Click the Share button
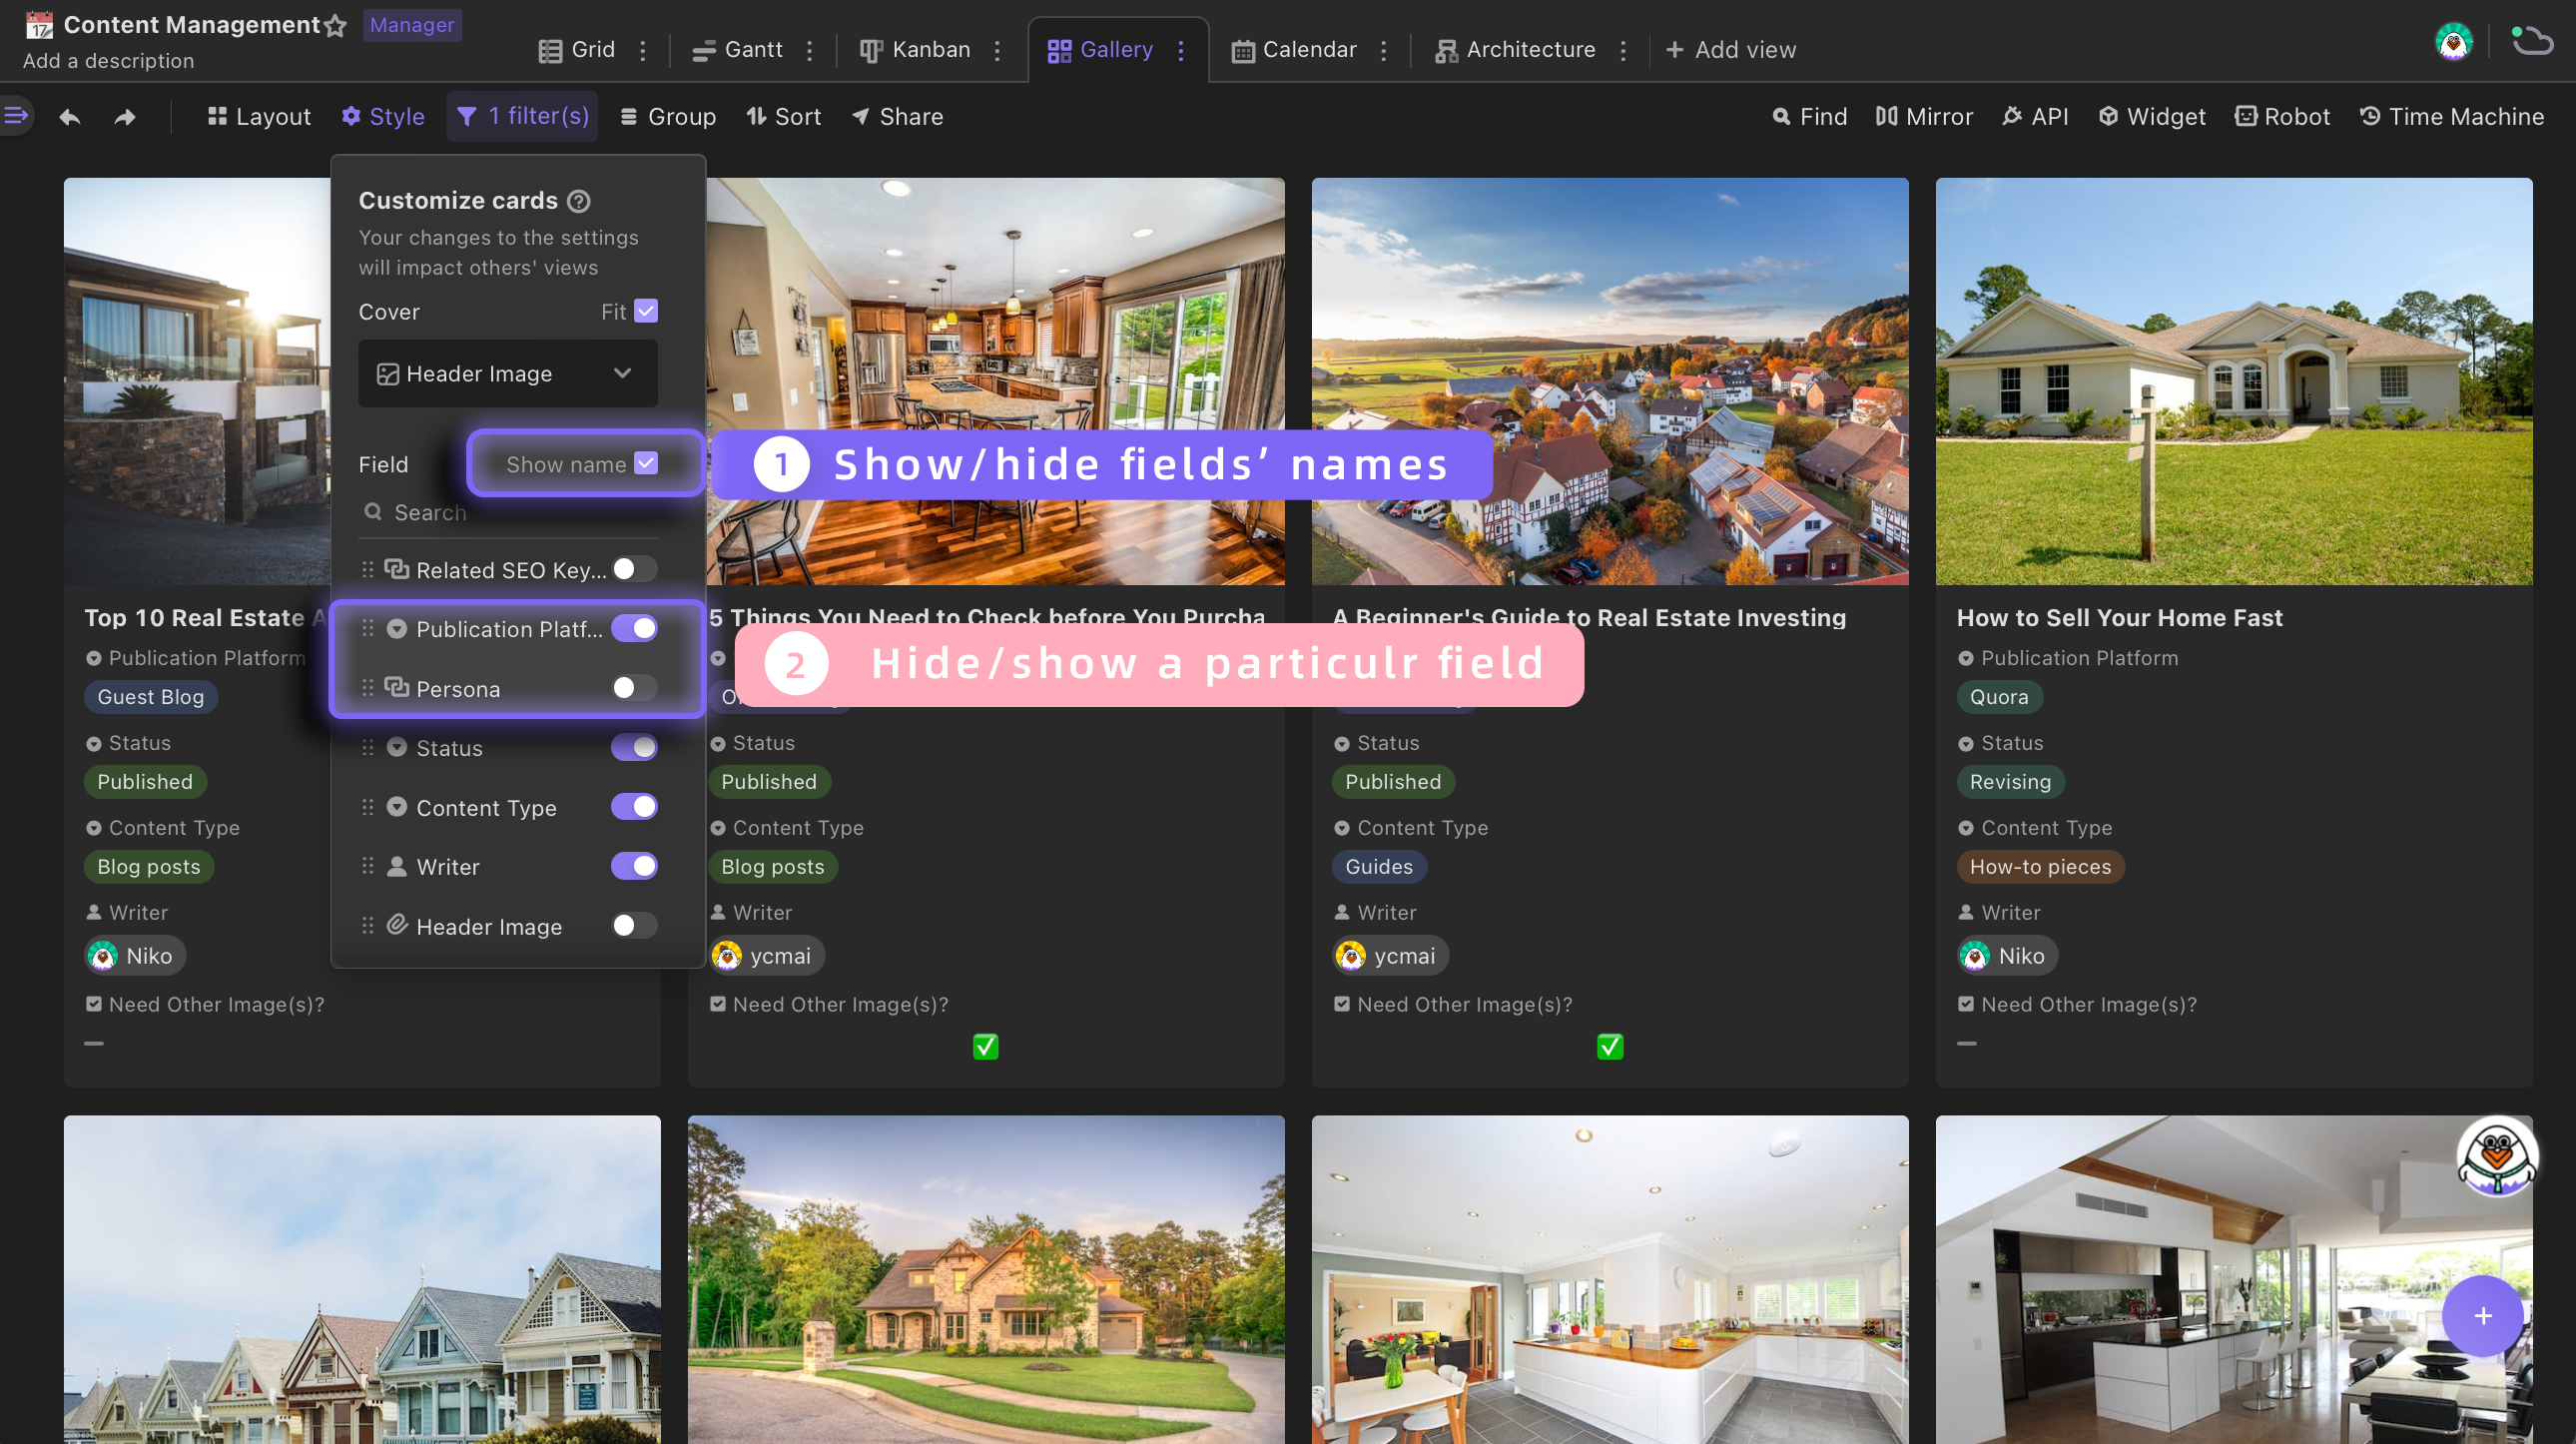The image size is (2576, 1444). pos(897,117)
